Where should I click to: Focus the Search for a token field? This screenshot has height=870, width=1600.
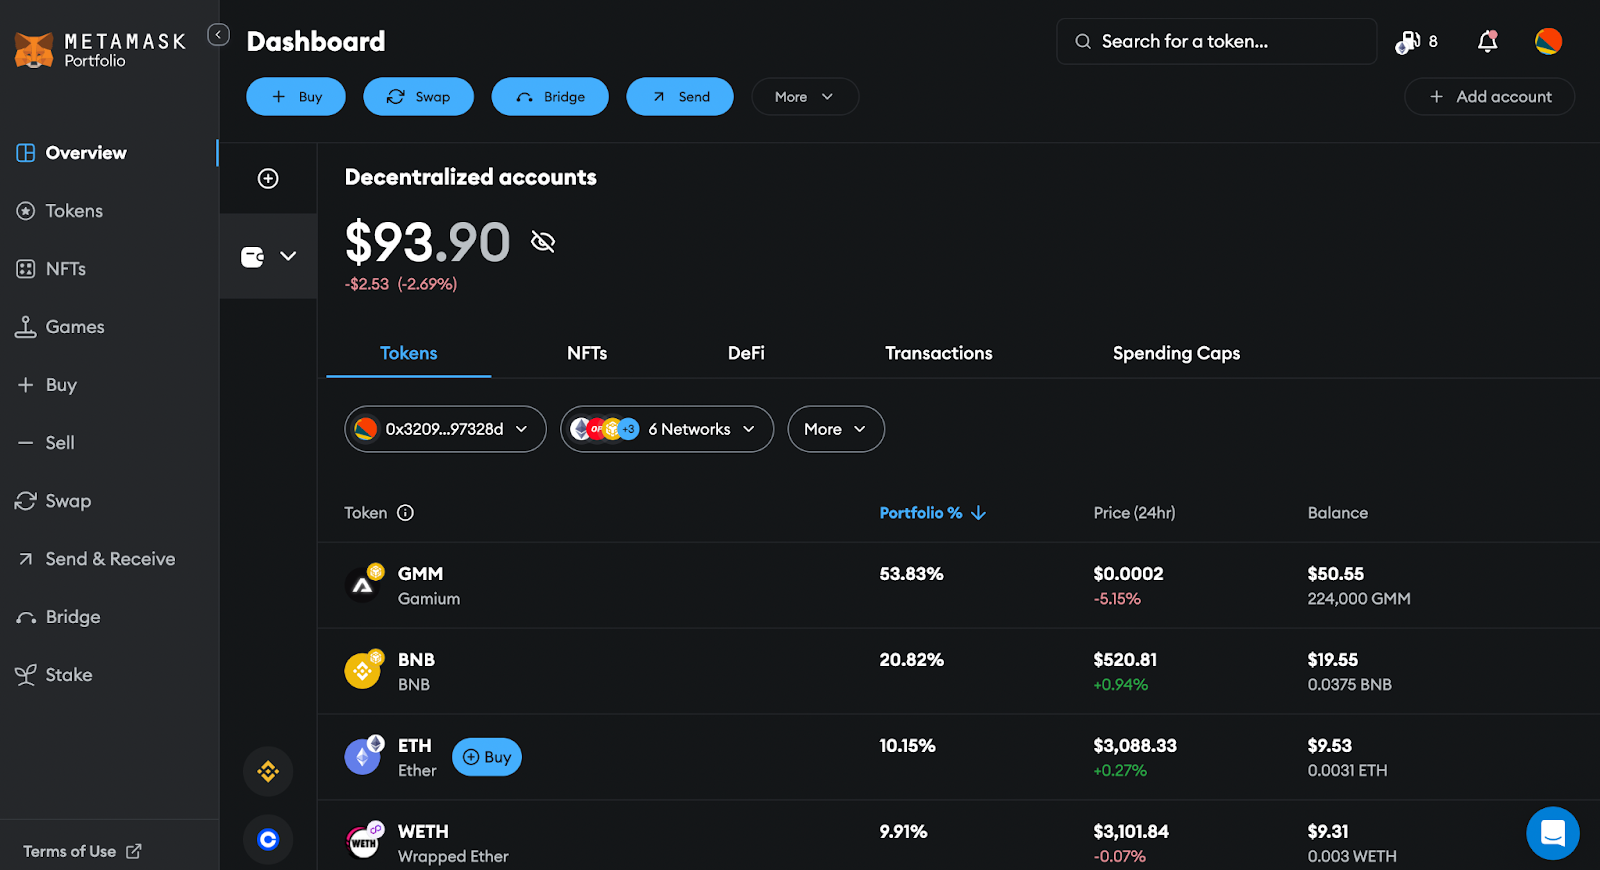pos(1216,41)
